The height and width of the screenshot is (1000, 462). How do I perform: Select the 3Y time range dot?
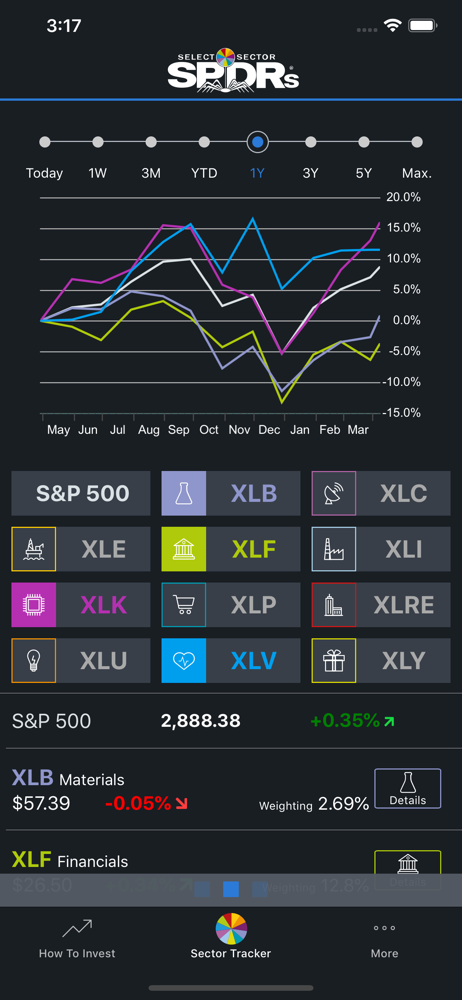(311, 142)
